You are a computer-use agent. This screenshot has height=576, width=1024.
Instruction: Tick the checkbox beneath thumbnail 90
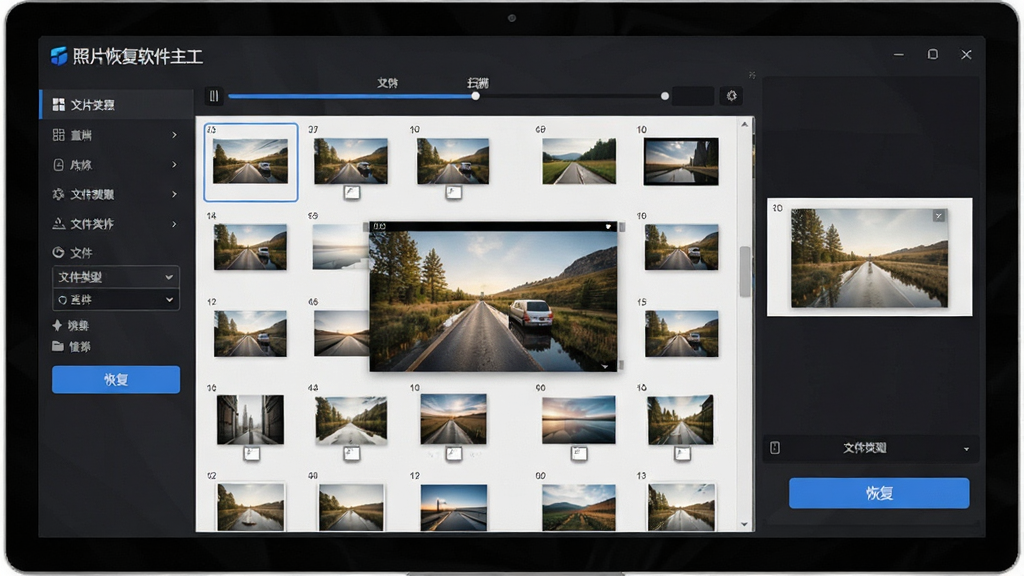(579, 453)
